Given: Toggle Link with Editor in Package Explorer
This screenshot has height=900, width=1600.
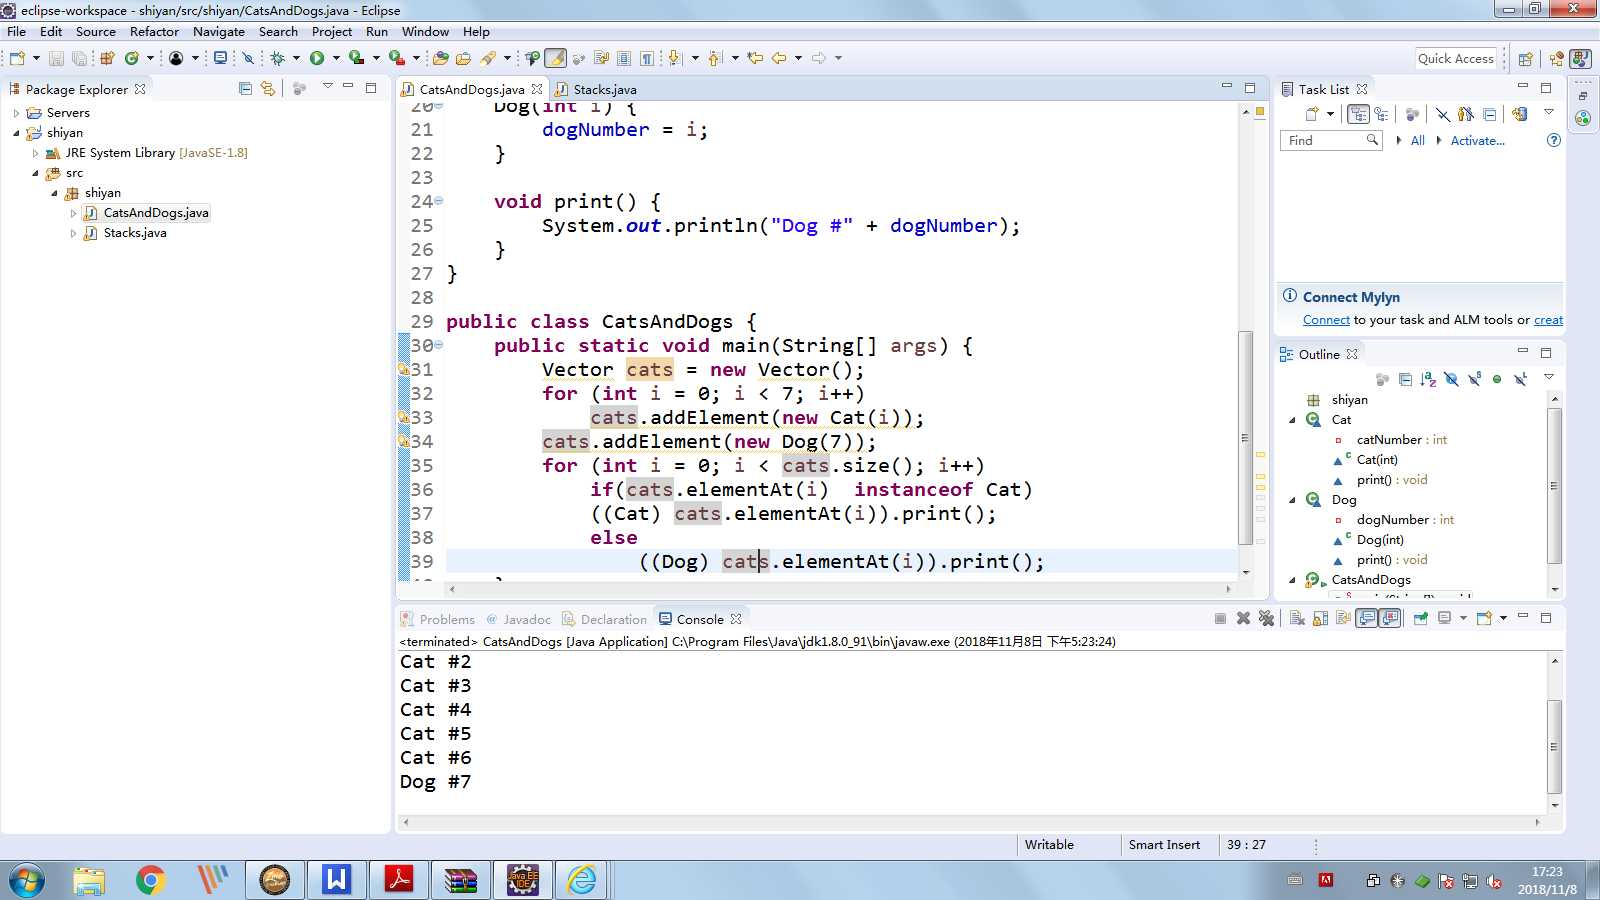Looking at the screenshot, I should [x=267, y=88].
